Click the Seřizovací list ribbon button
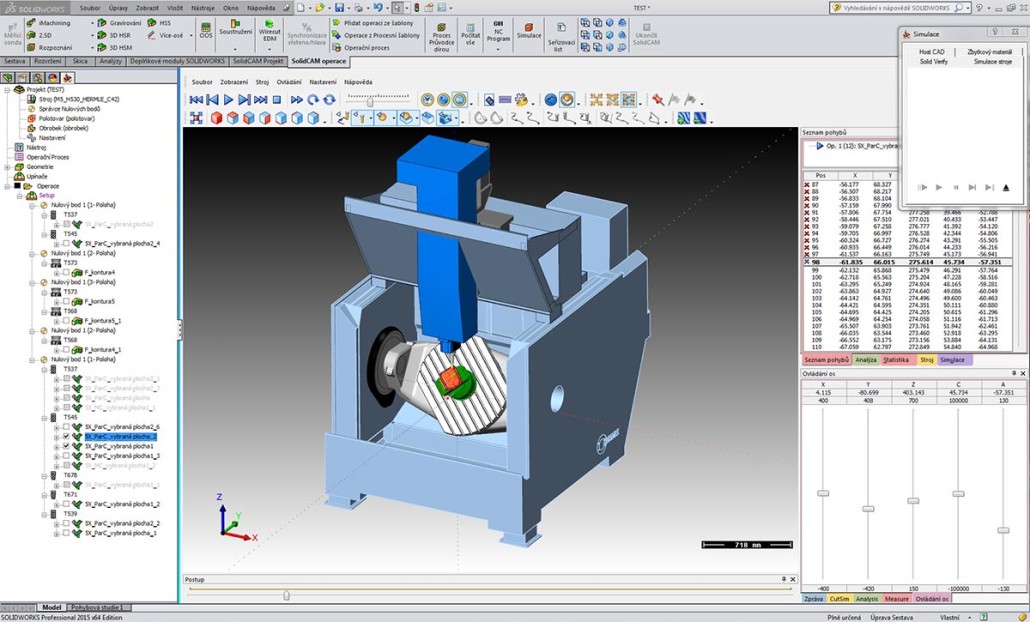This screenshot has width=1030, height=622. [x=561, y=36]
